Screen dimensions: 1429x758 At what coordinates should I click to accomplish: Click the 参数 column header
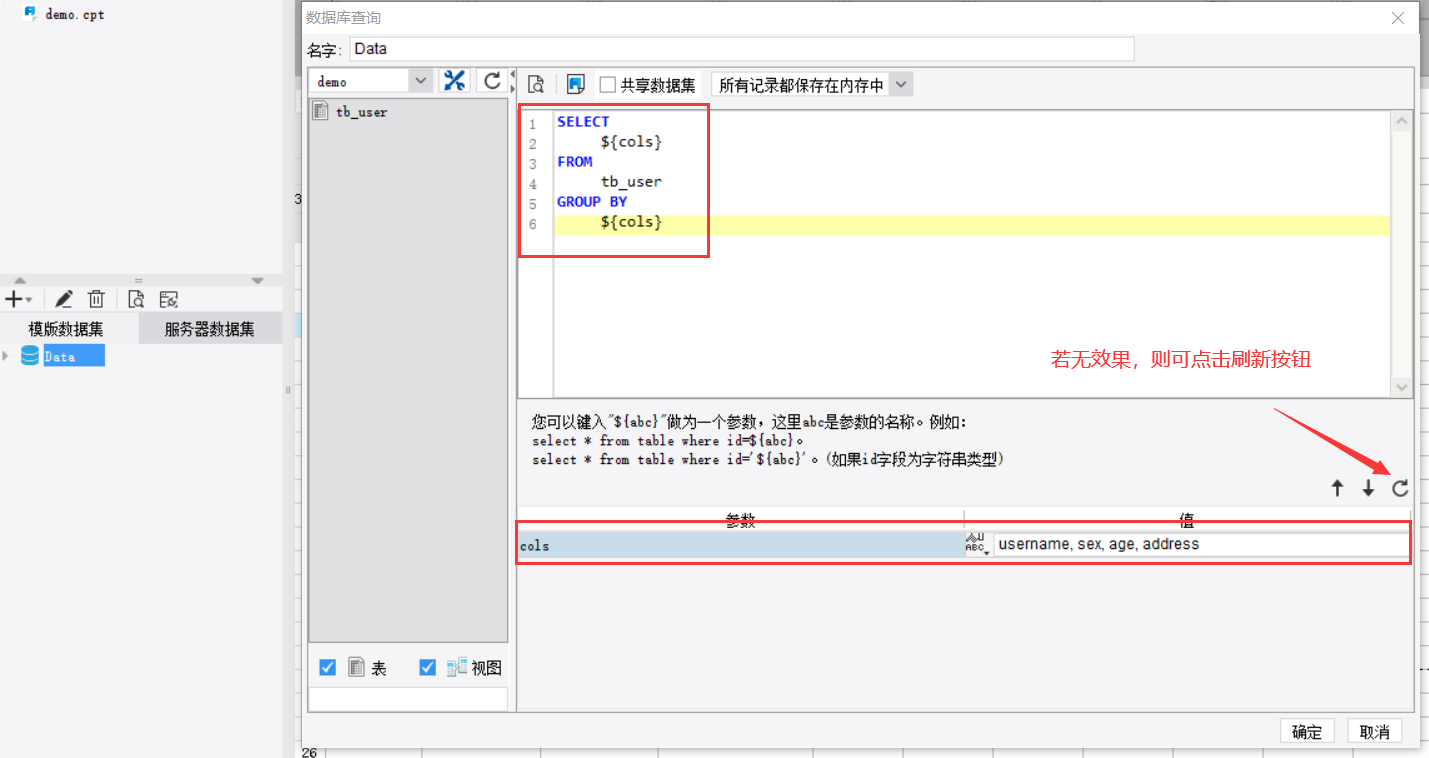(741, 519)
